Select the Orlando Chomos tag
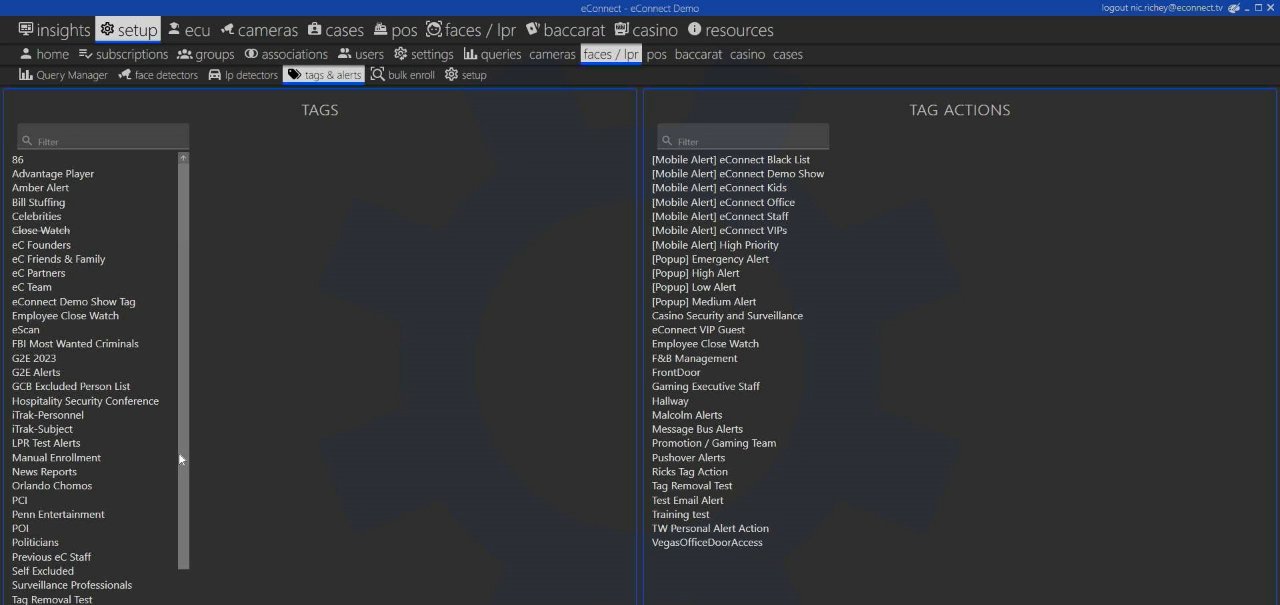The height and width of the screenshot is (605, 1280). point(52,486)
